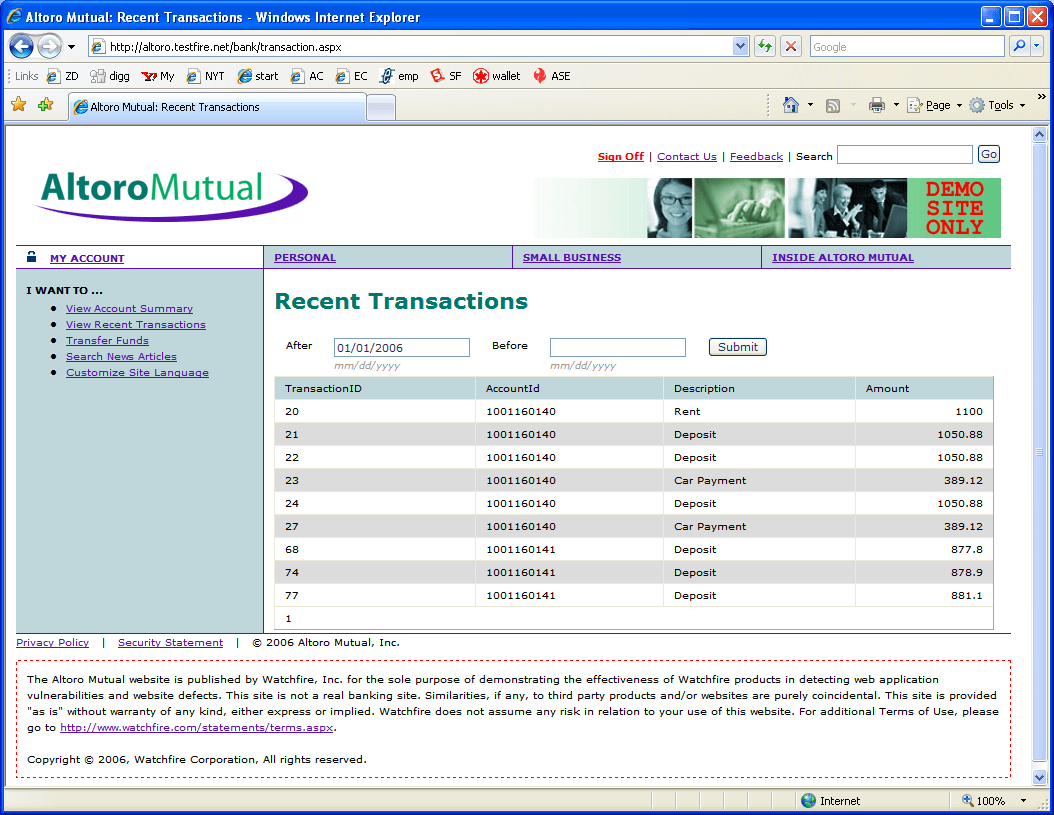Viewport: 1054px width, 815px height.
Task: Open the Page menu dropdown
Action: click(x=936, y=105)
